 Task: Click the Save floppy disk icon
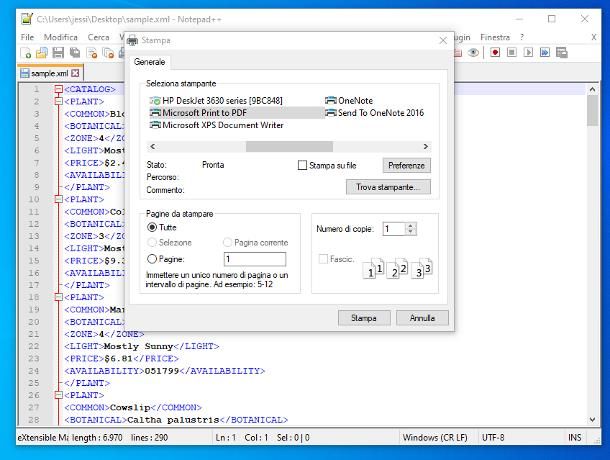click(x=58, y=53)
